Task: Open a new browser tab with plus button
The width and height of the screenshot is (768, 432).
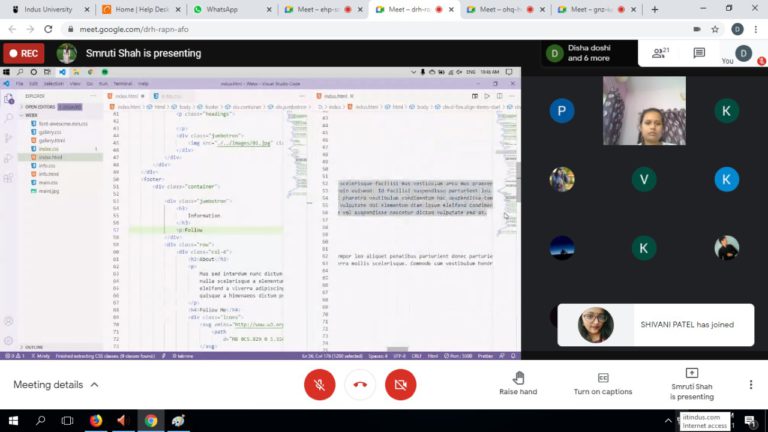Action: [655, 9]
